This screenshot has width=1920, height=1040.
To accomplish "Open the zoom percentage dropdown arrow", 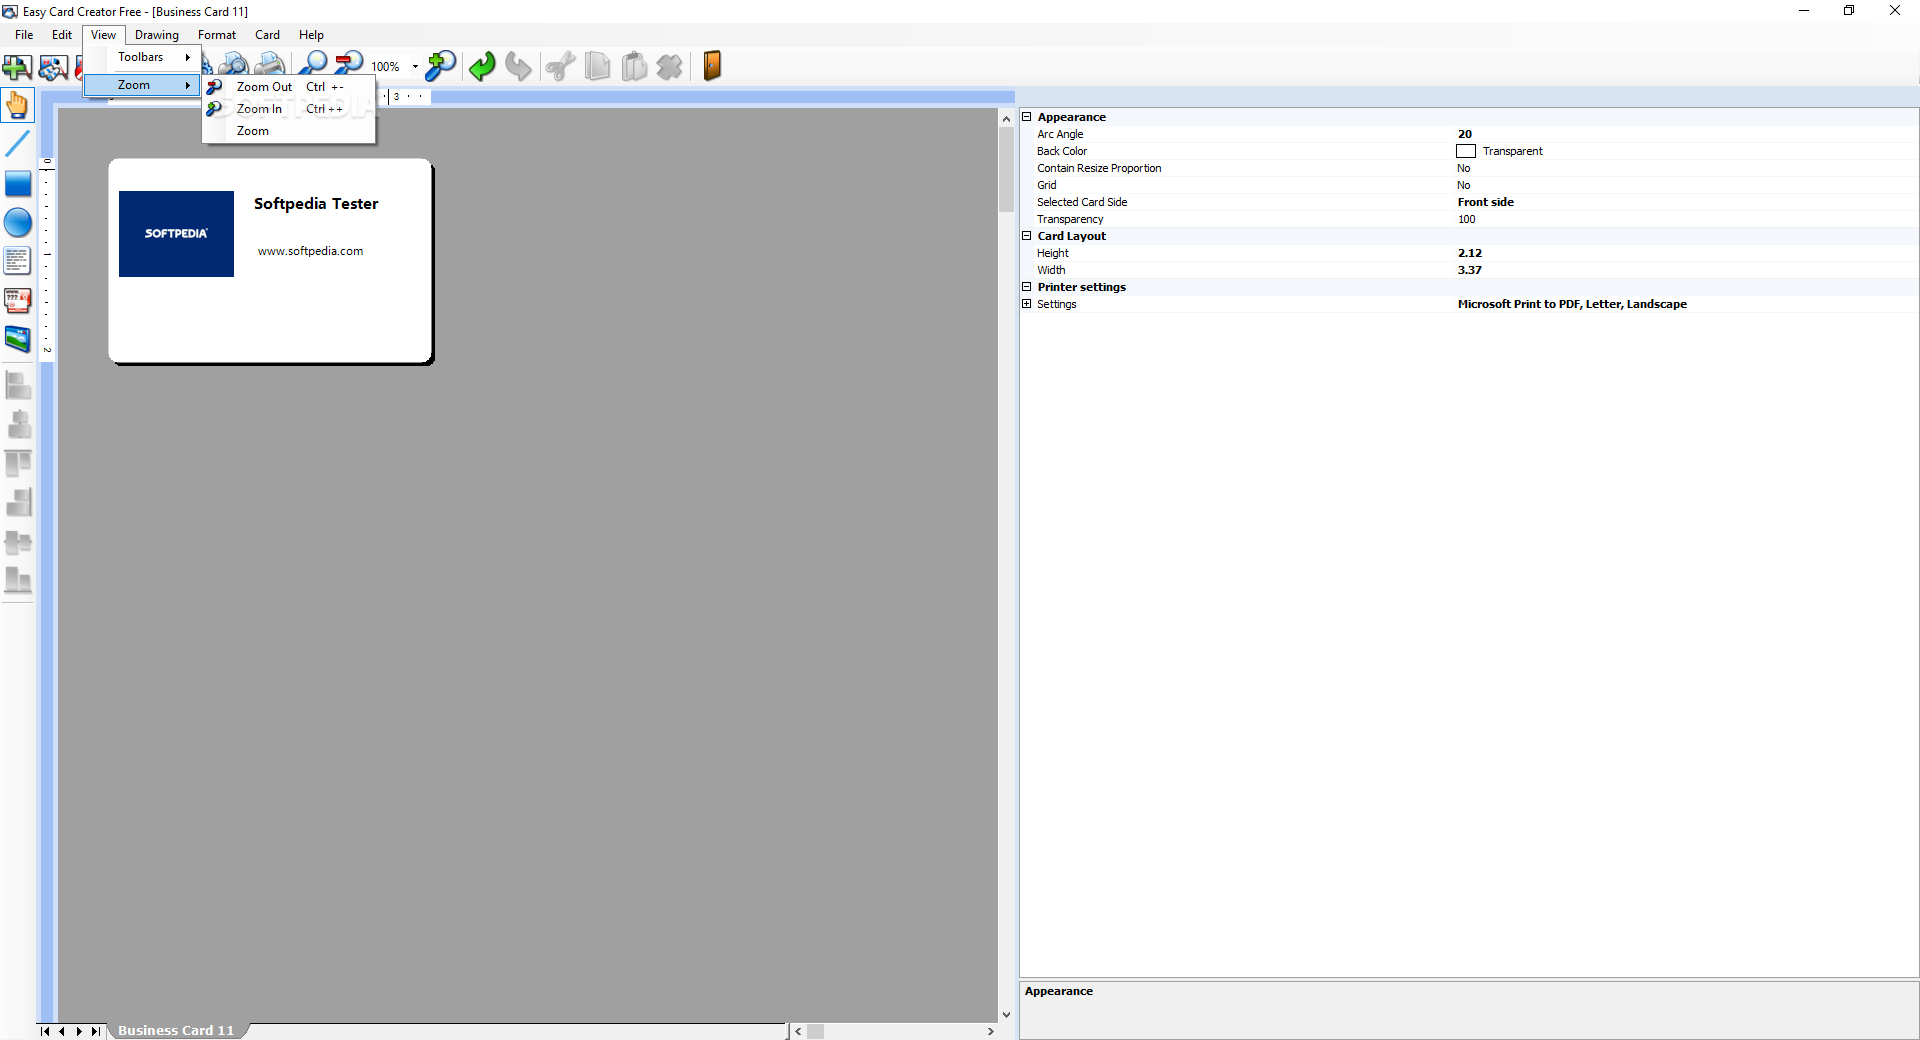I will coord(415,67).
